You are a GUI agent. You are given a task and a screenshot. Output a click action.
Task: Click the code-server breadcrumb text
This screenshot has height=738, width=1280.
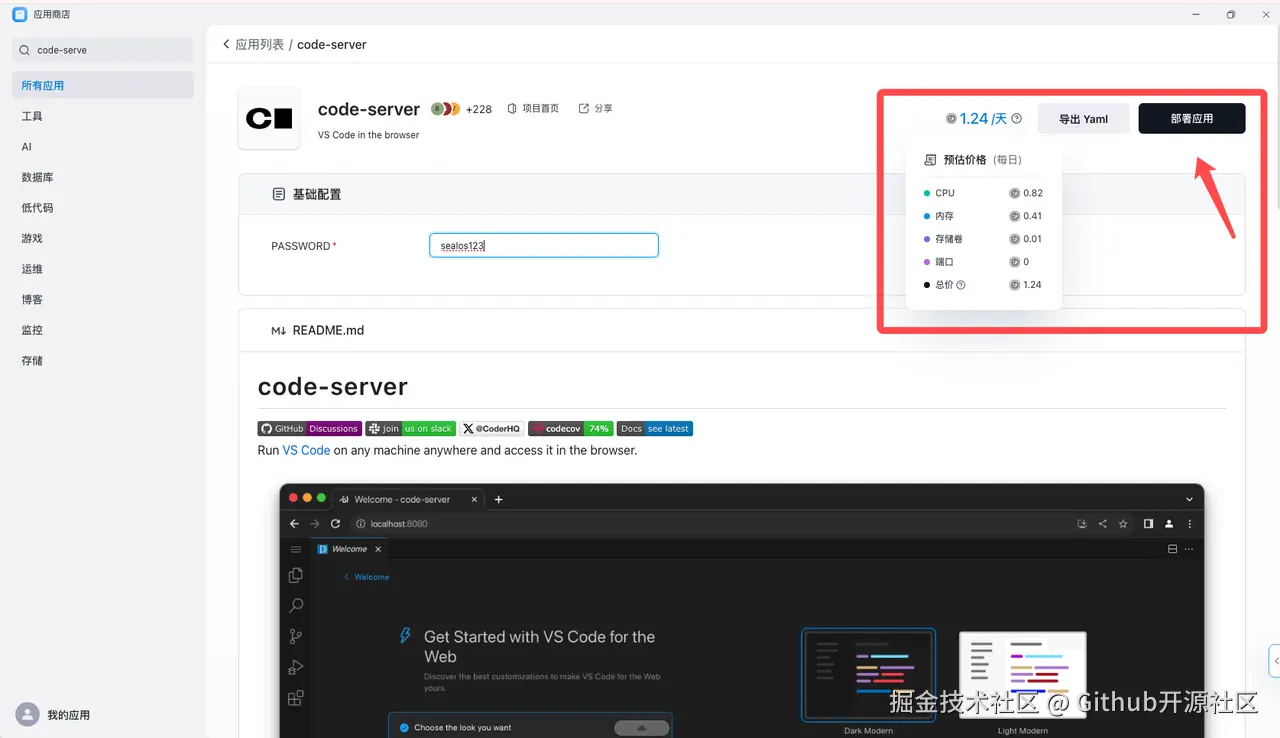[332, 44]
